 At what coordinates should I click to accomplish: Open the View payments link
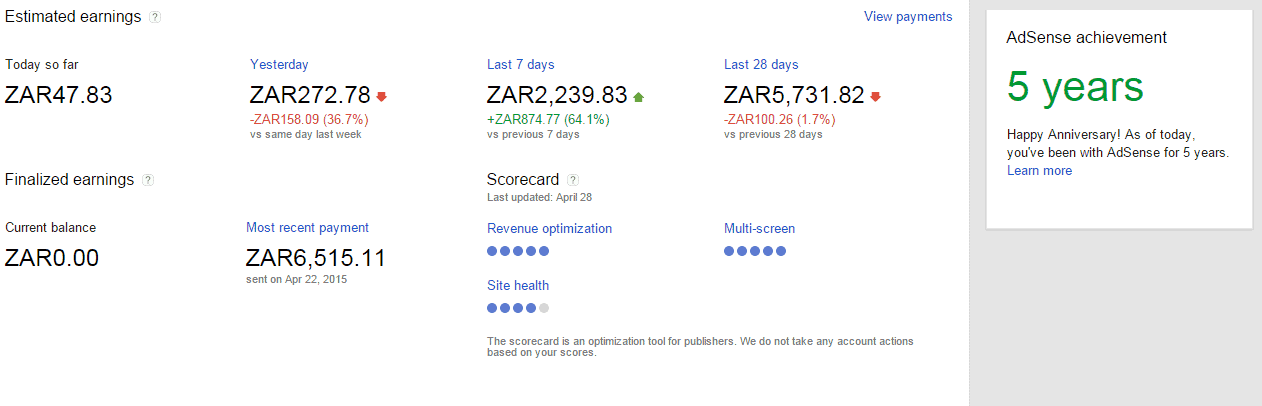(x=908, y=16)
